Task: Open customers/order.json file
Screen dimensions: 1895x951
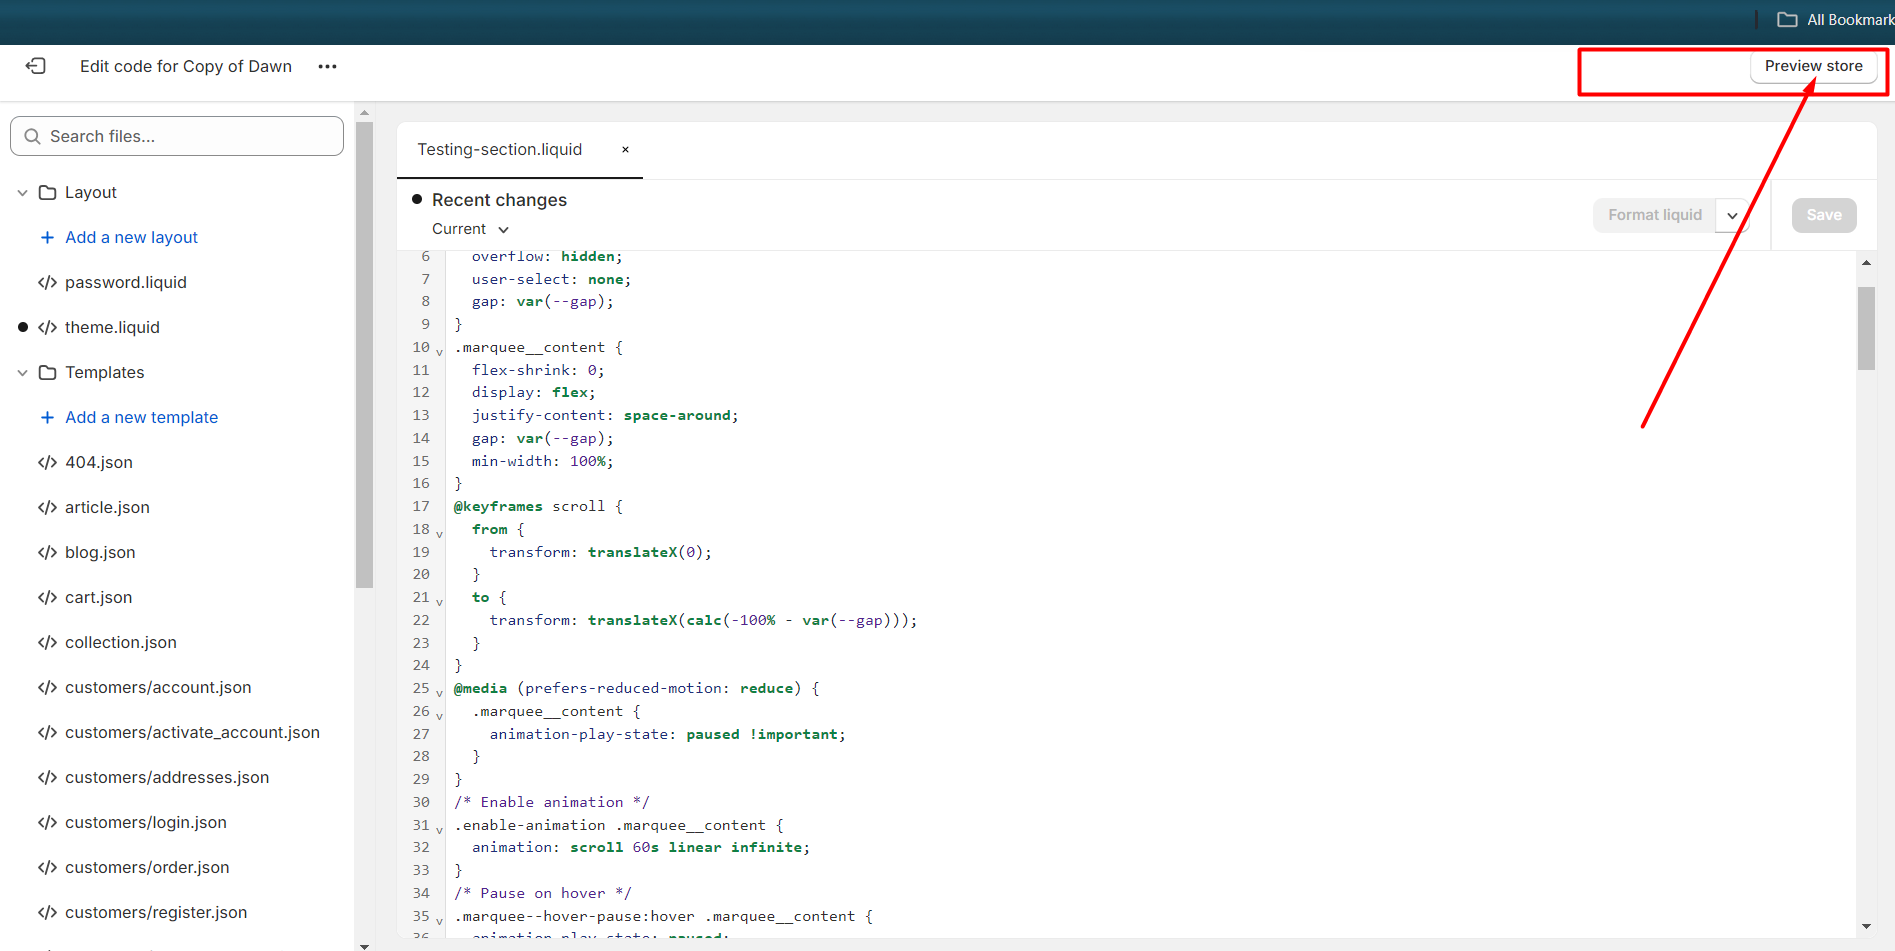Action: pos(147,867)
